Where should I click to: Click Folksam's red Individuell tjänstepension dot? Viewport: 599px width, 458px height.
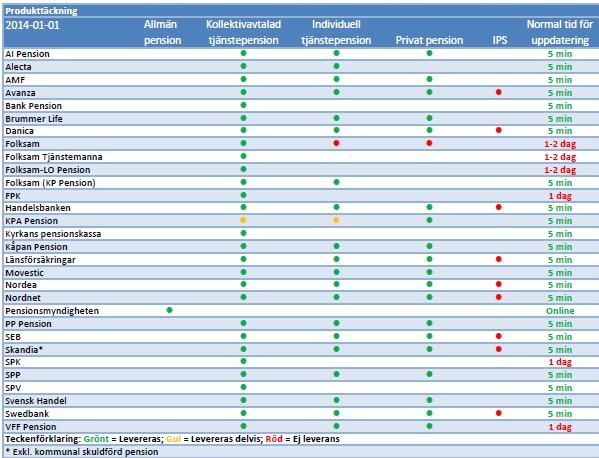[336, 143]
